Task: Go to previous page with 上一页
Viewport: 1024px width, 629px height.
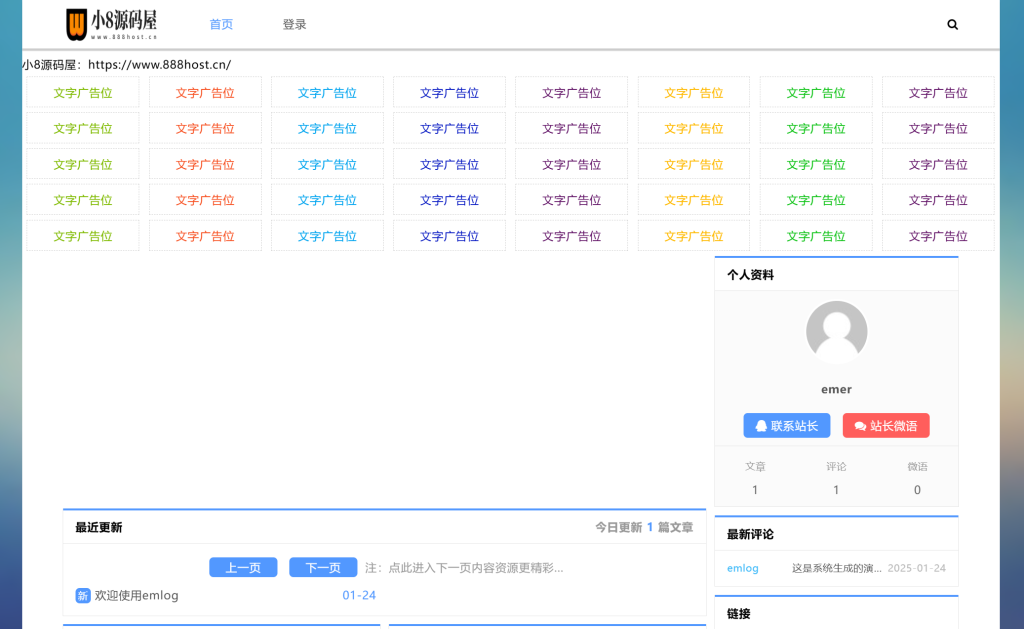Action: (243, 568)
